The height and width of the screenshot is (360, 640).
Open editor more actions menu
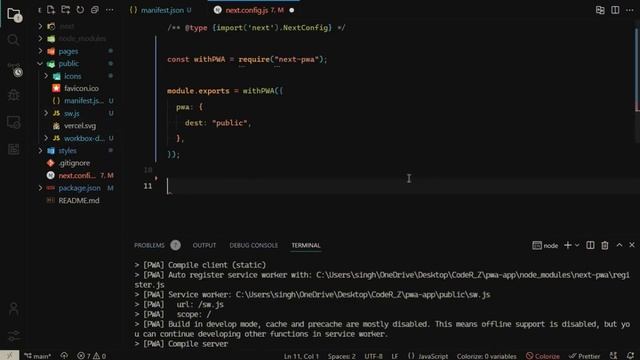click(629, 10)
